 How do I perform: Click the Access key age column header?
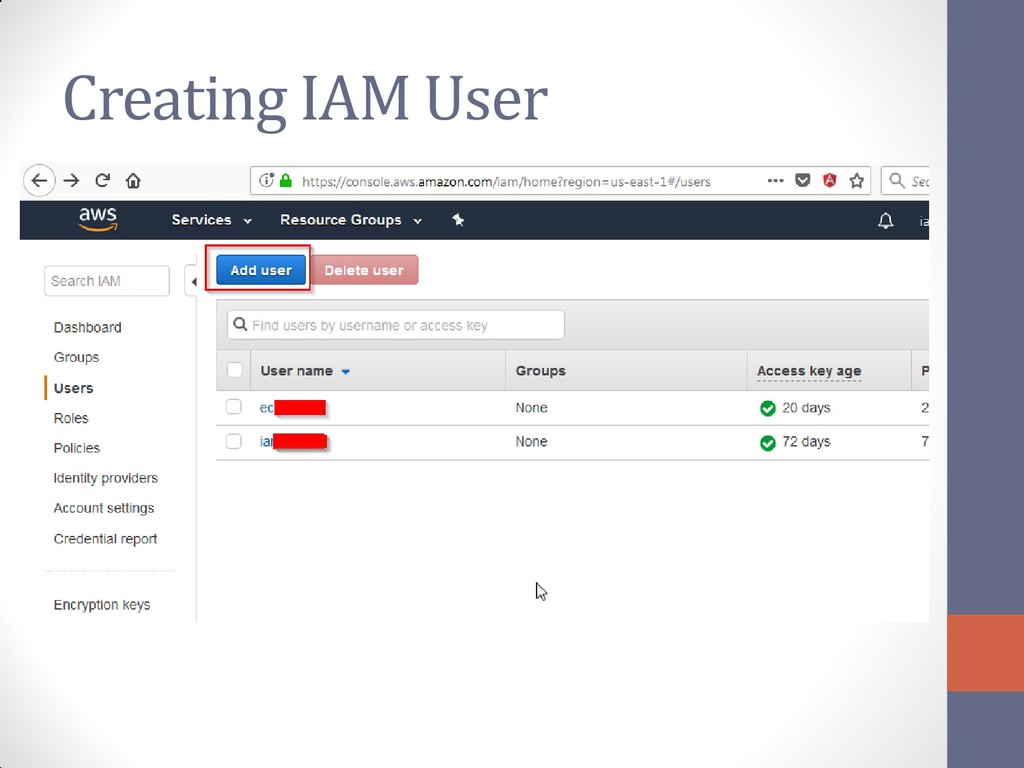(x=809, y=371)
